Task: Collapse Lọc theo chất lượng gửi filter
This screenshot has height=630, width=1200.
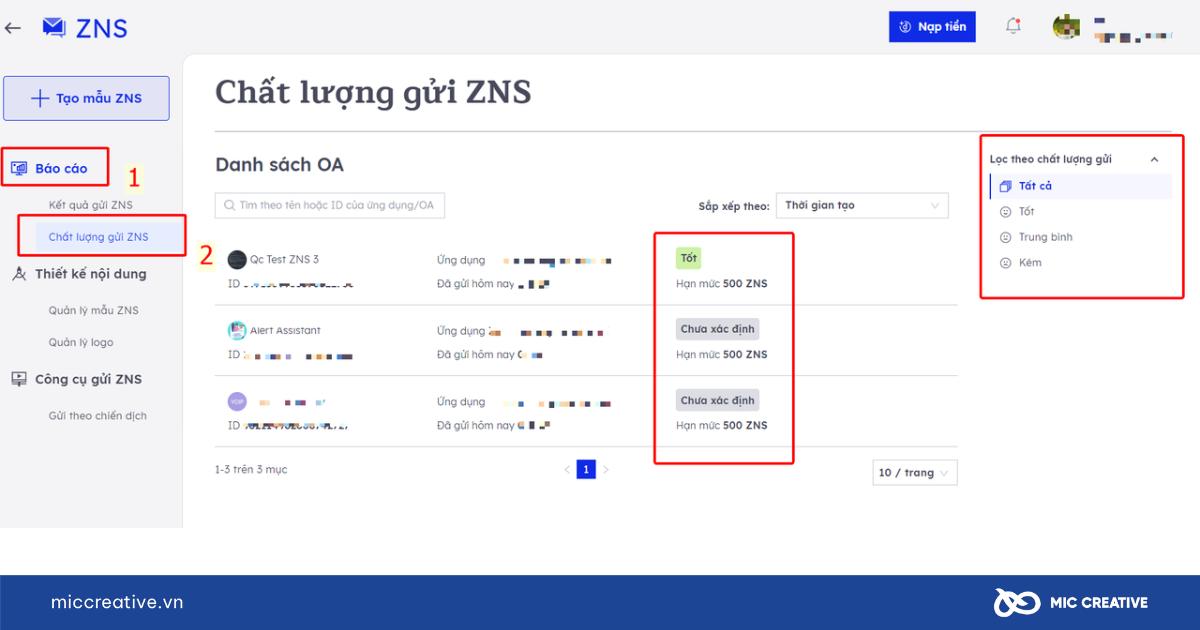Action: coord(1154,159)
